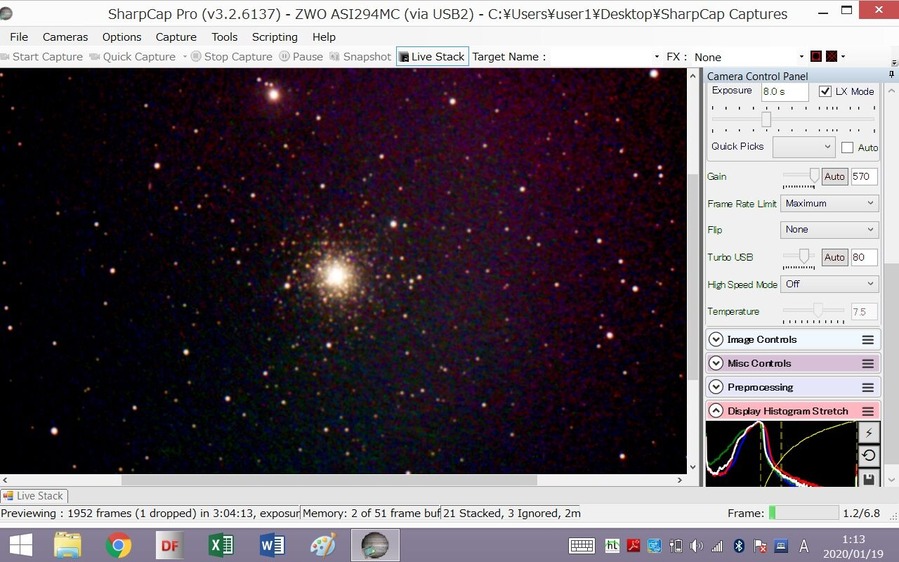Open the Options menu
This screenshot has width=899, height=562.
tap(122, 37)
